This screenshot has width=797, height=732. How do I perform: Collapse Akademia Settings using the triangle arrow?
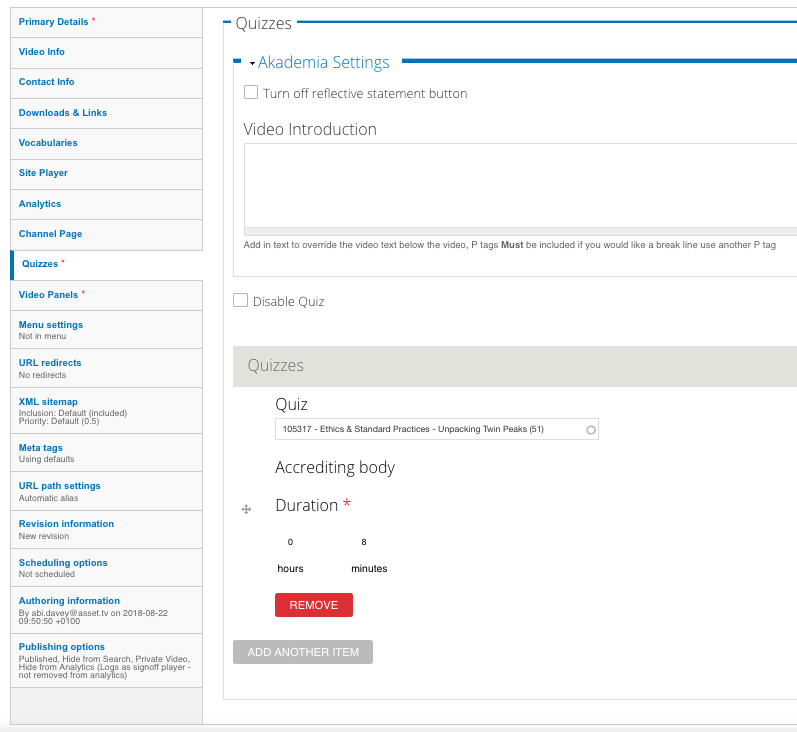[252, 64]
